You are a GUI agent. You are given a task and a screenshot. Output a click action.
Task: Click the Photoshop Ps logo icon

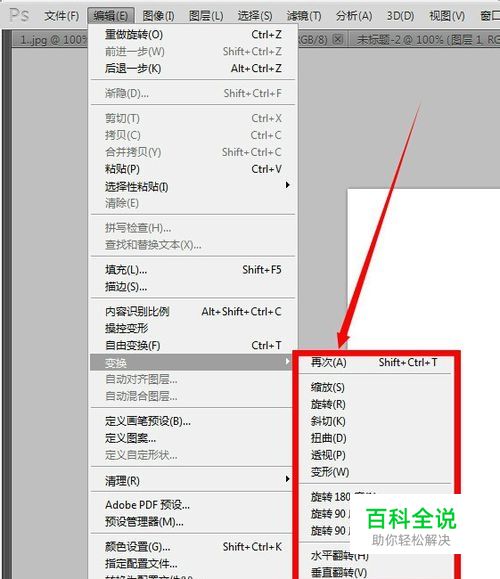point(18,15)
